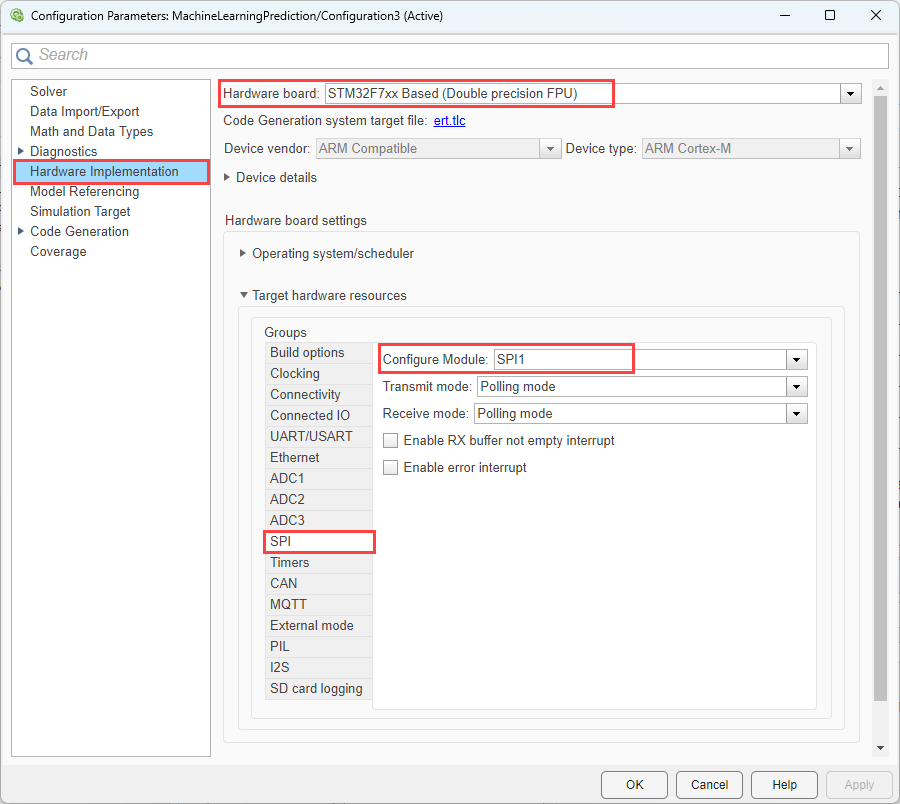Click the Simulink icon in the title bar
Image resolution: width=900 pixels, height=804 pixels.
(x=16, y=15)
